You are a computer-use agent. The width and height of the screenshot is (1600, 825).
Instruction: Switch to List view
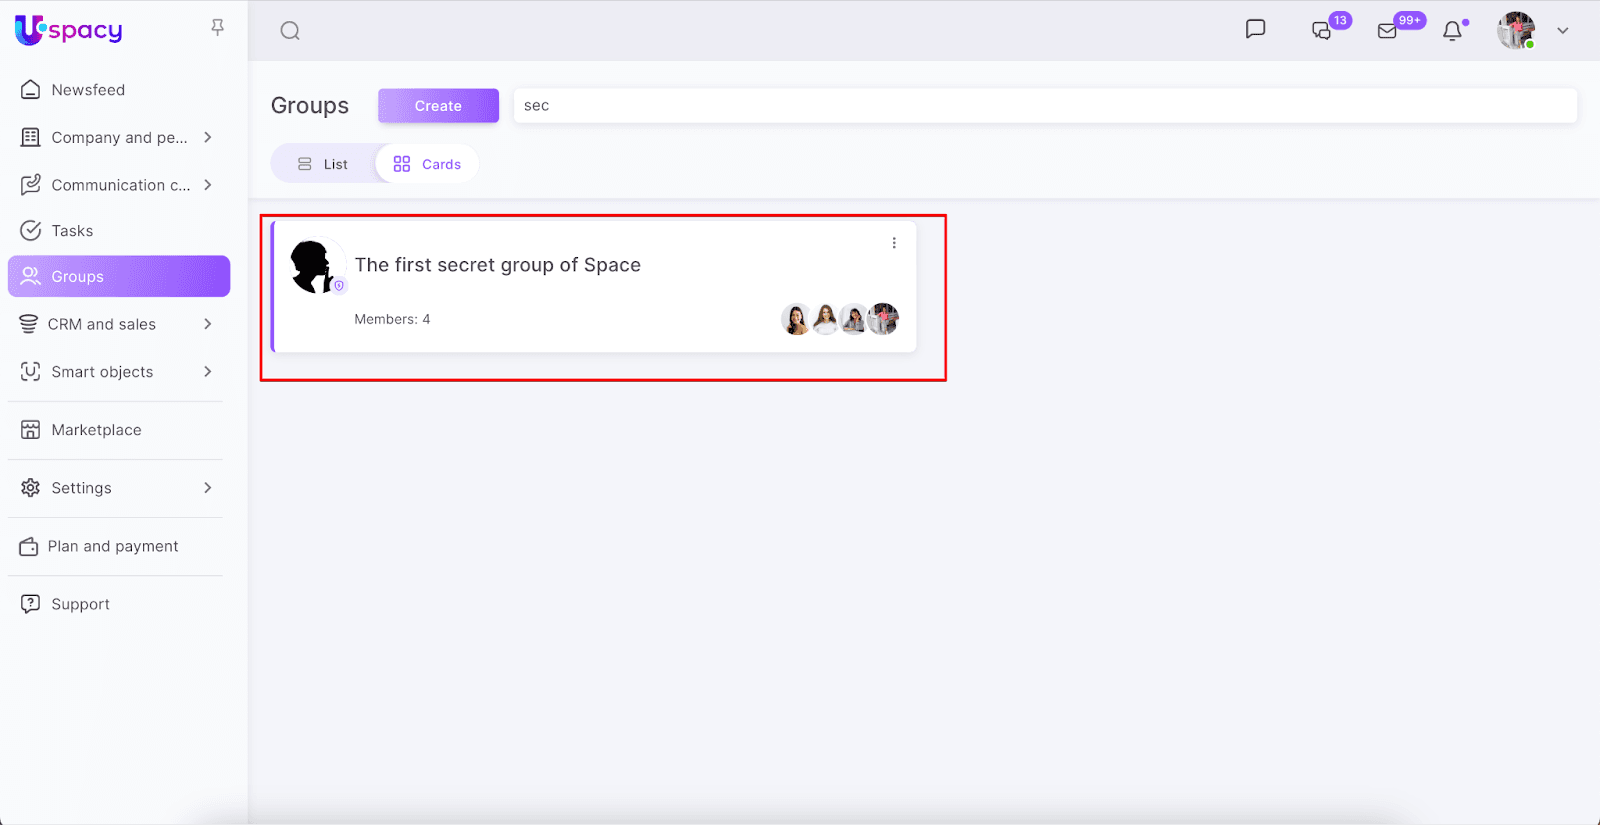click(323, 164)
